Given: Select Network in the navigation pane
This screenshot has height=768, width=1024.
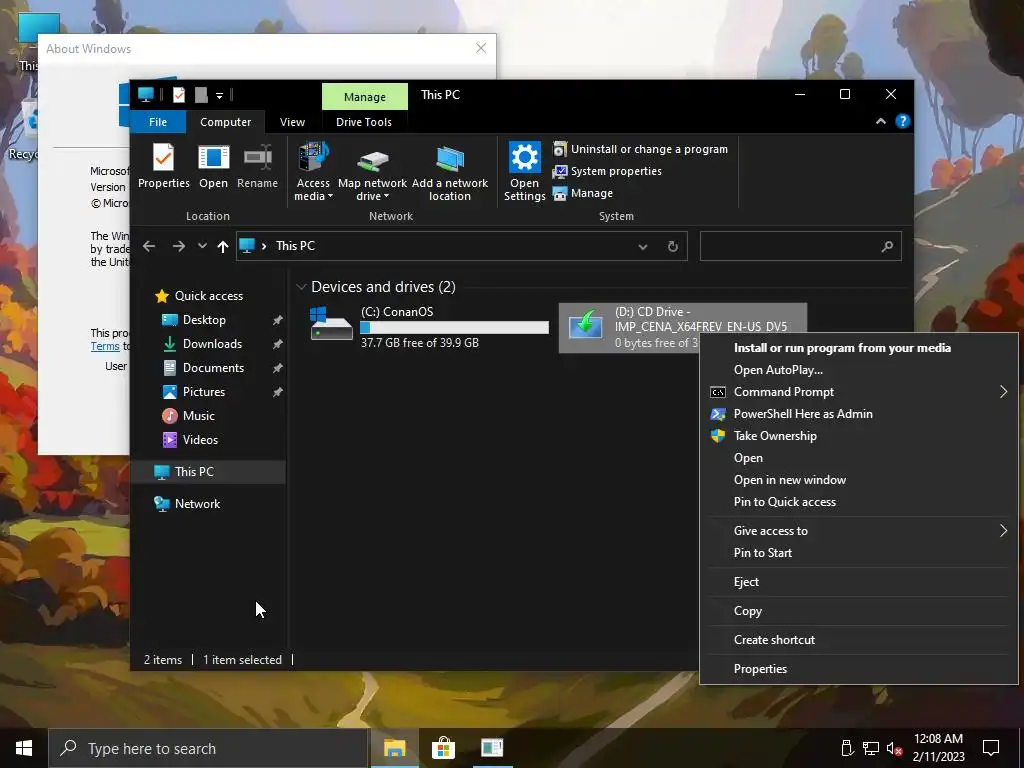Looking at the screenshot, I should [x=197, y=504].
